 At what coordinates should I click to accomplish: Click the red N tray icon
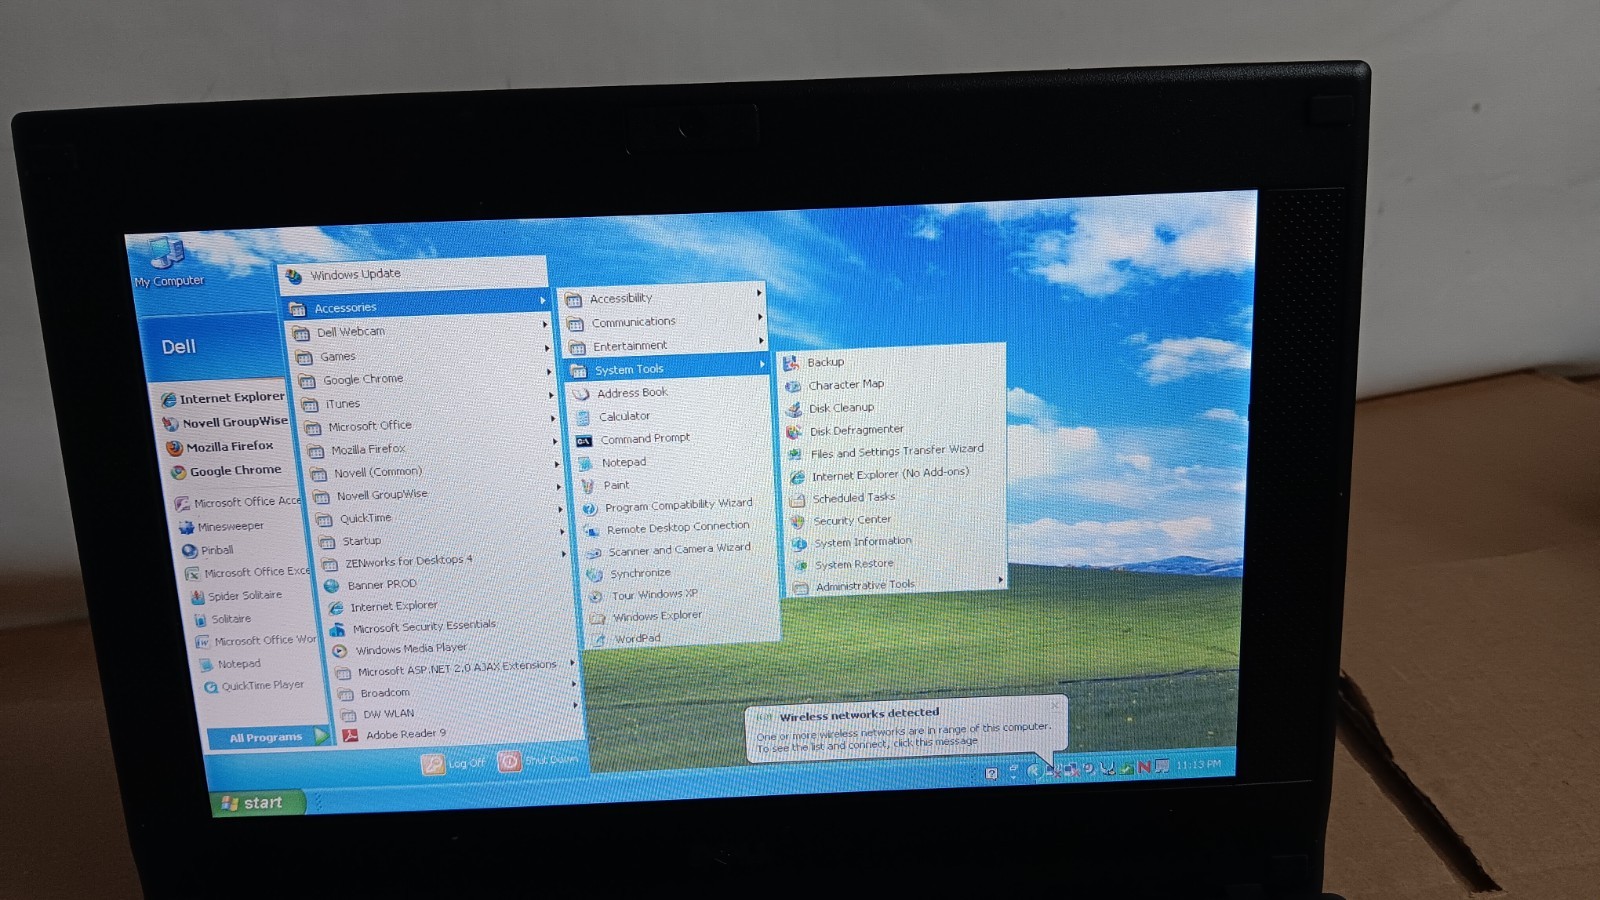(x=1144, y=767)
